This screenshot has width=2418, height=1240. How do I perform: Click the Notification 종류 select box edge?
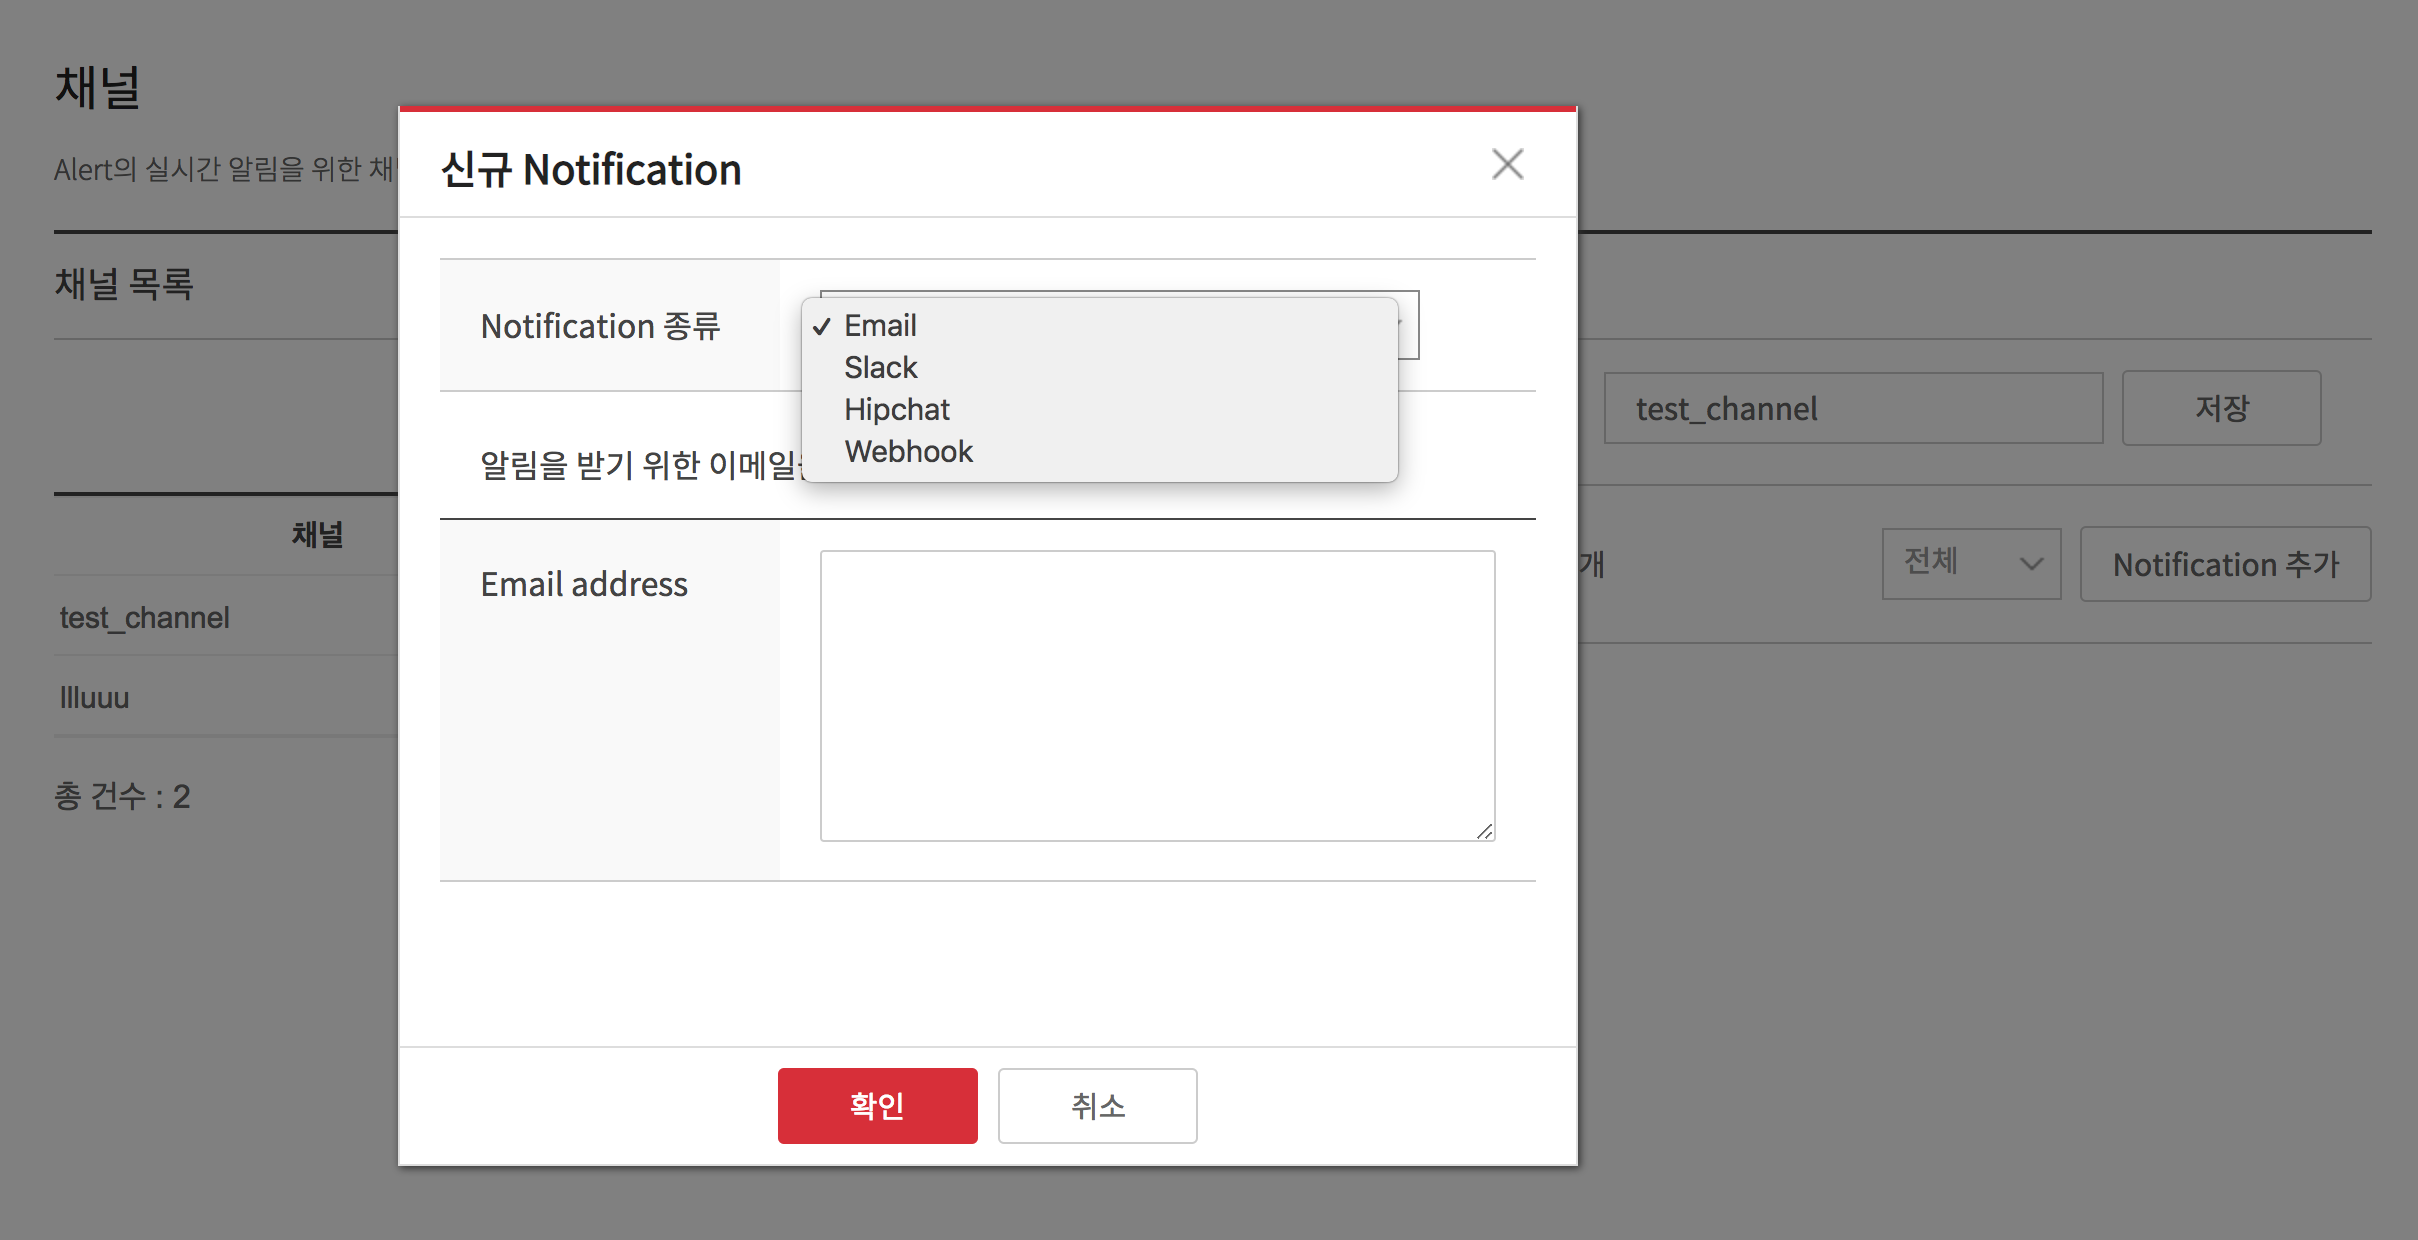point(1409,325)
